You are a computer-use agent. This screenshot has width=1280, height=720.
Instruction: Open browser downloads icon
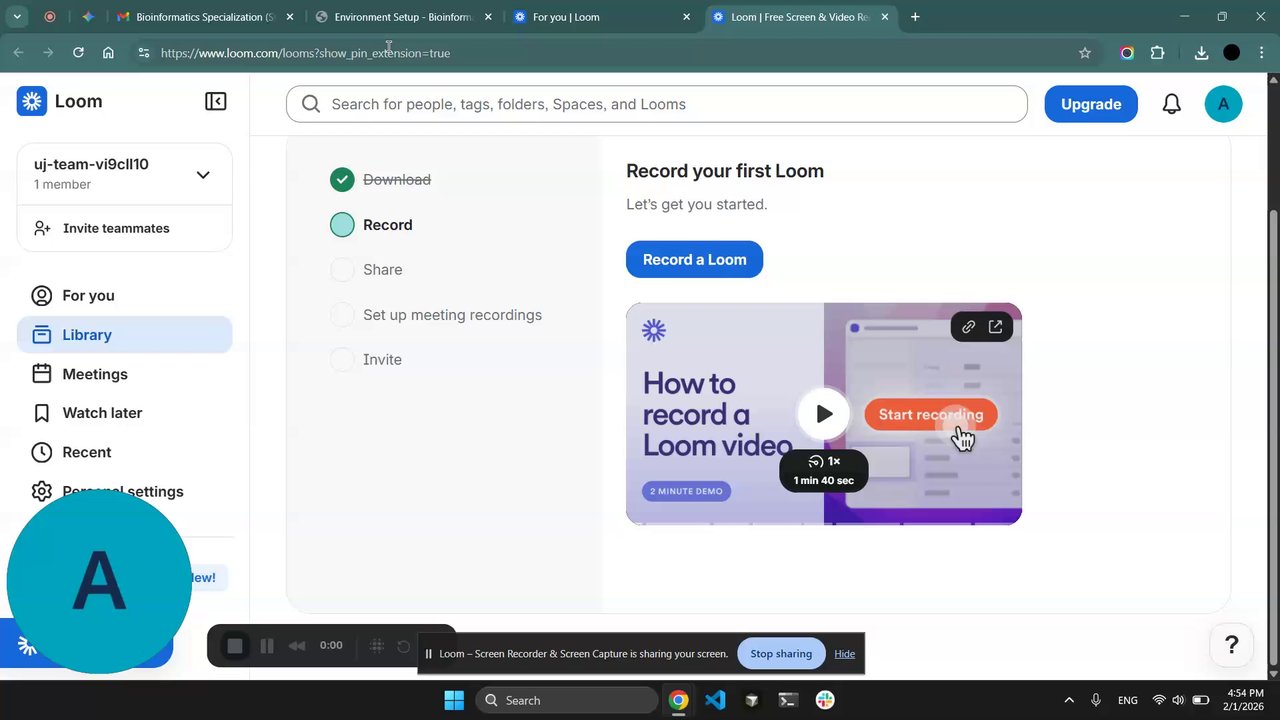pos(1202,53)
